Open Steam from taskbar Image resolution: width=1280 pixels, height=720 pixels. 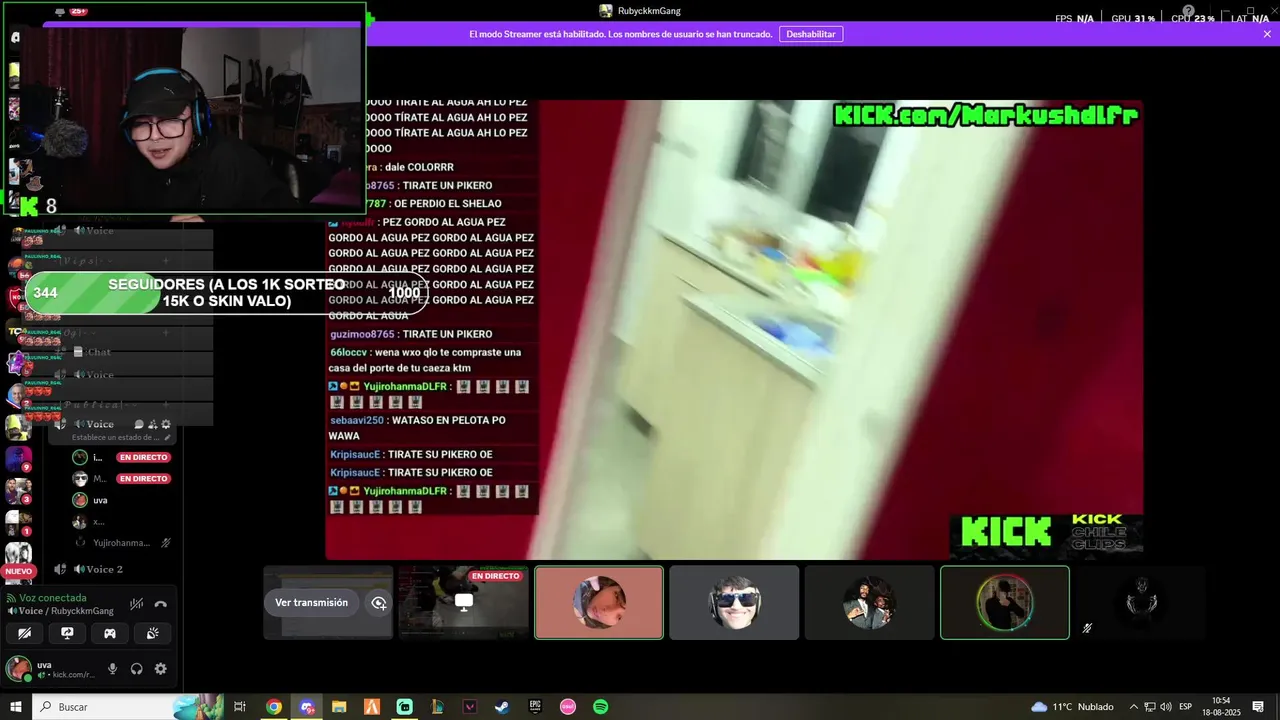(502, 707)
